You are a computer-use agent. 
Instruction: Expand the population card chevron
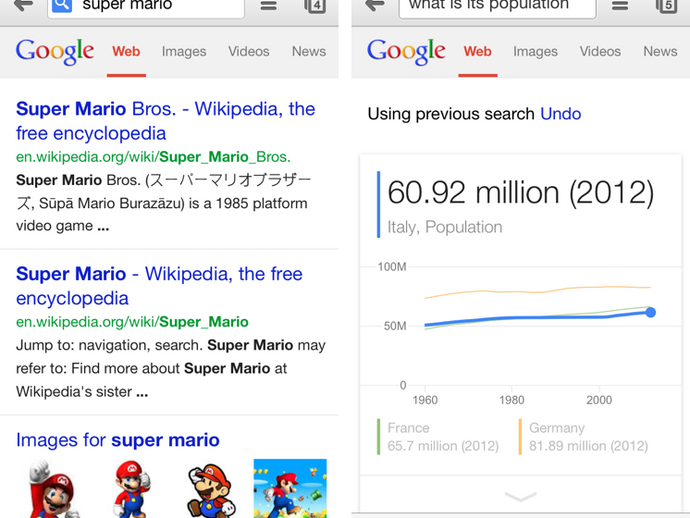(520, 496)
